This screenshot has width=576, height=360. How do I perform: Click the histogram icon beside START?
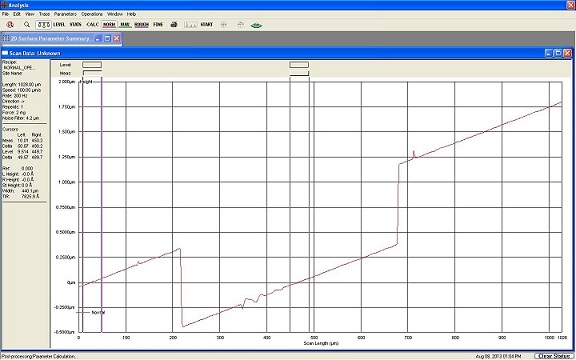pos(190,25)
